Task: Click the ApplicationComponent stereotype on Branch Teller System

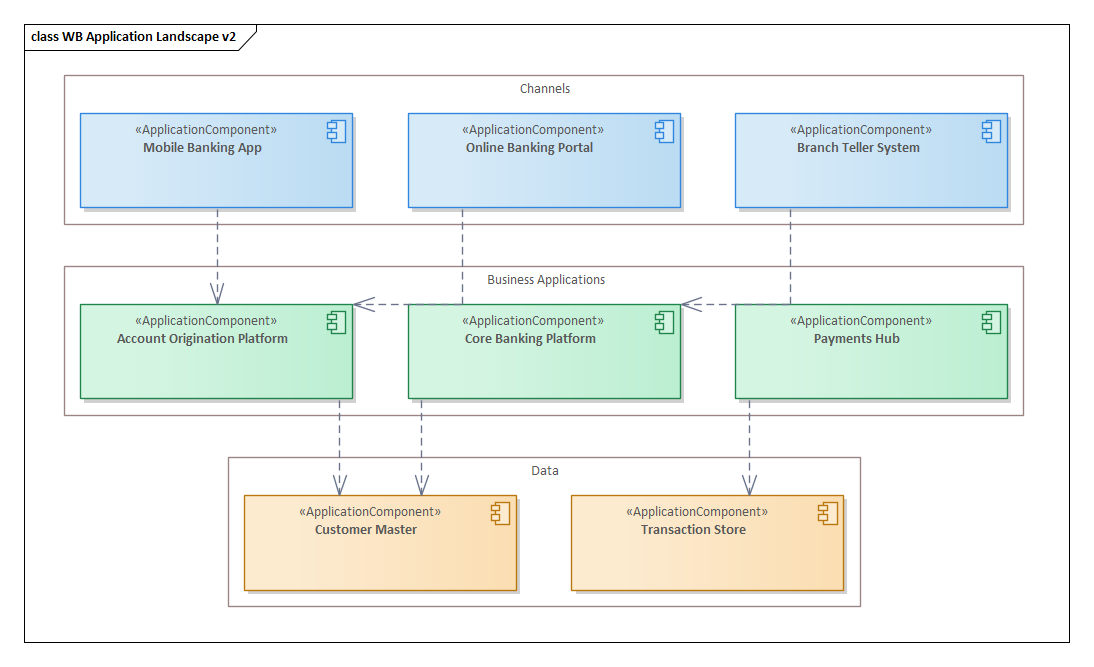Action: click(861, 130)
